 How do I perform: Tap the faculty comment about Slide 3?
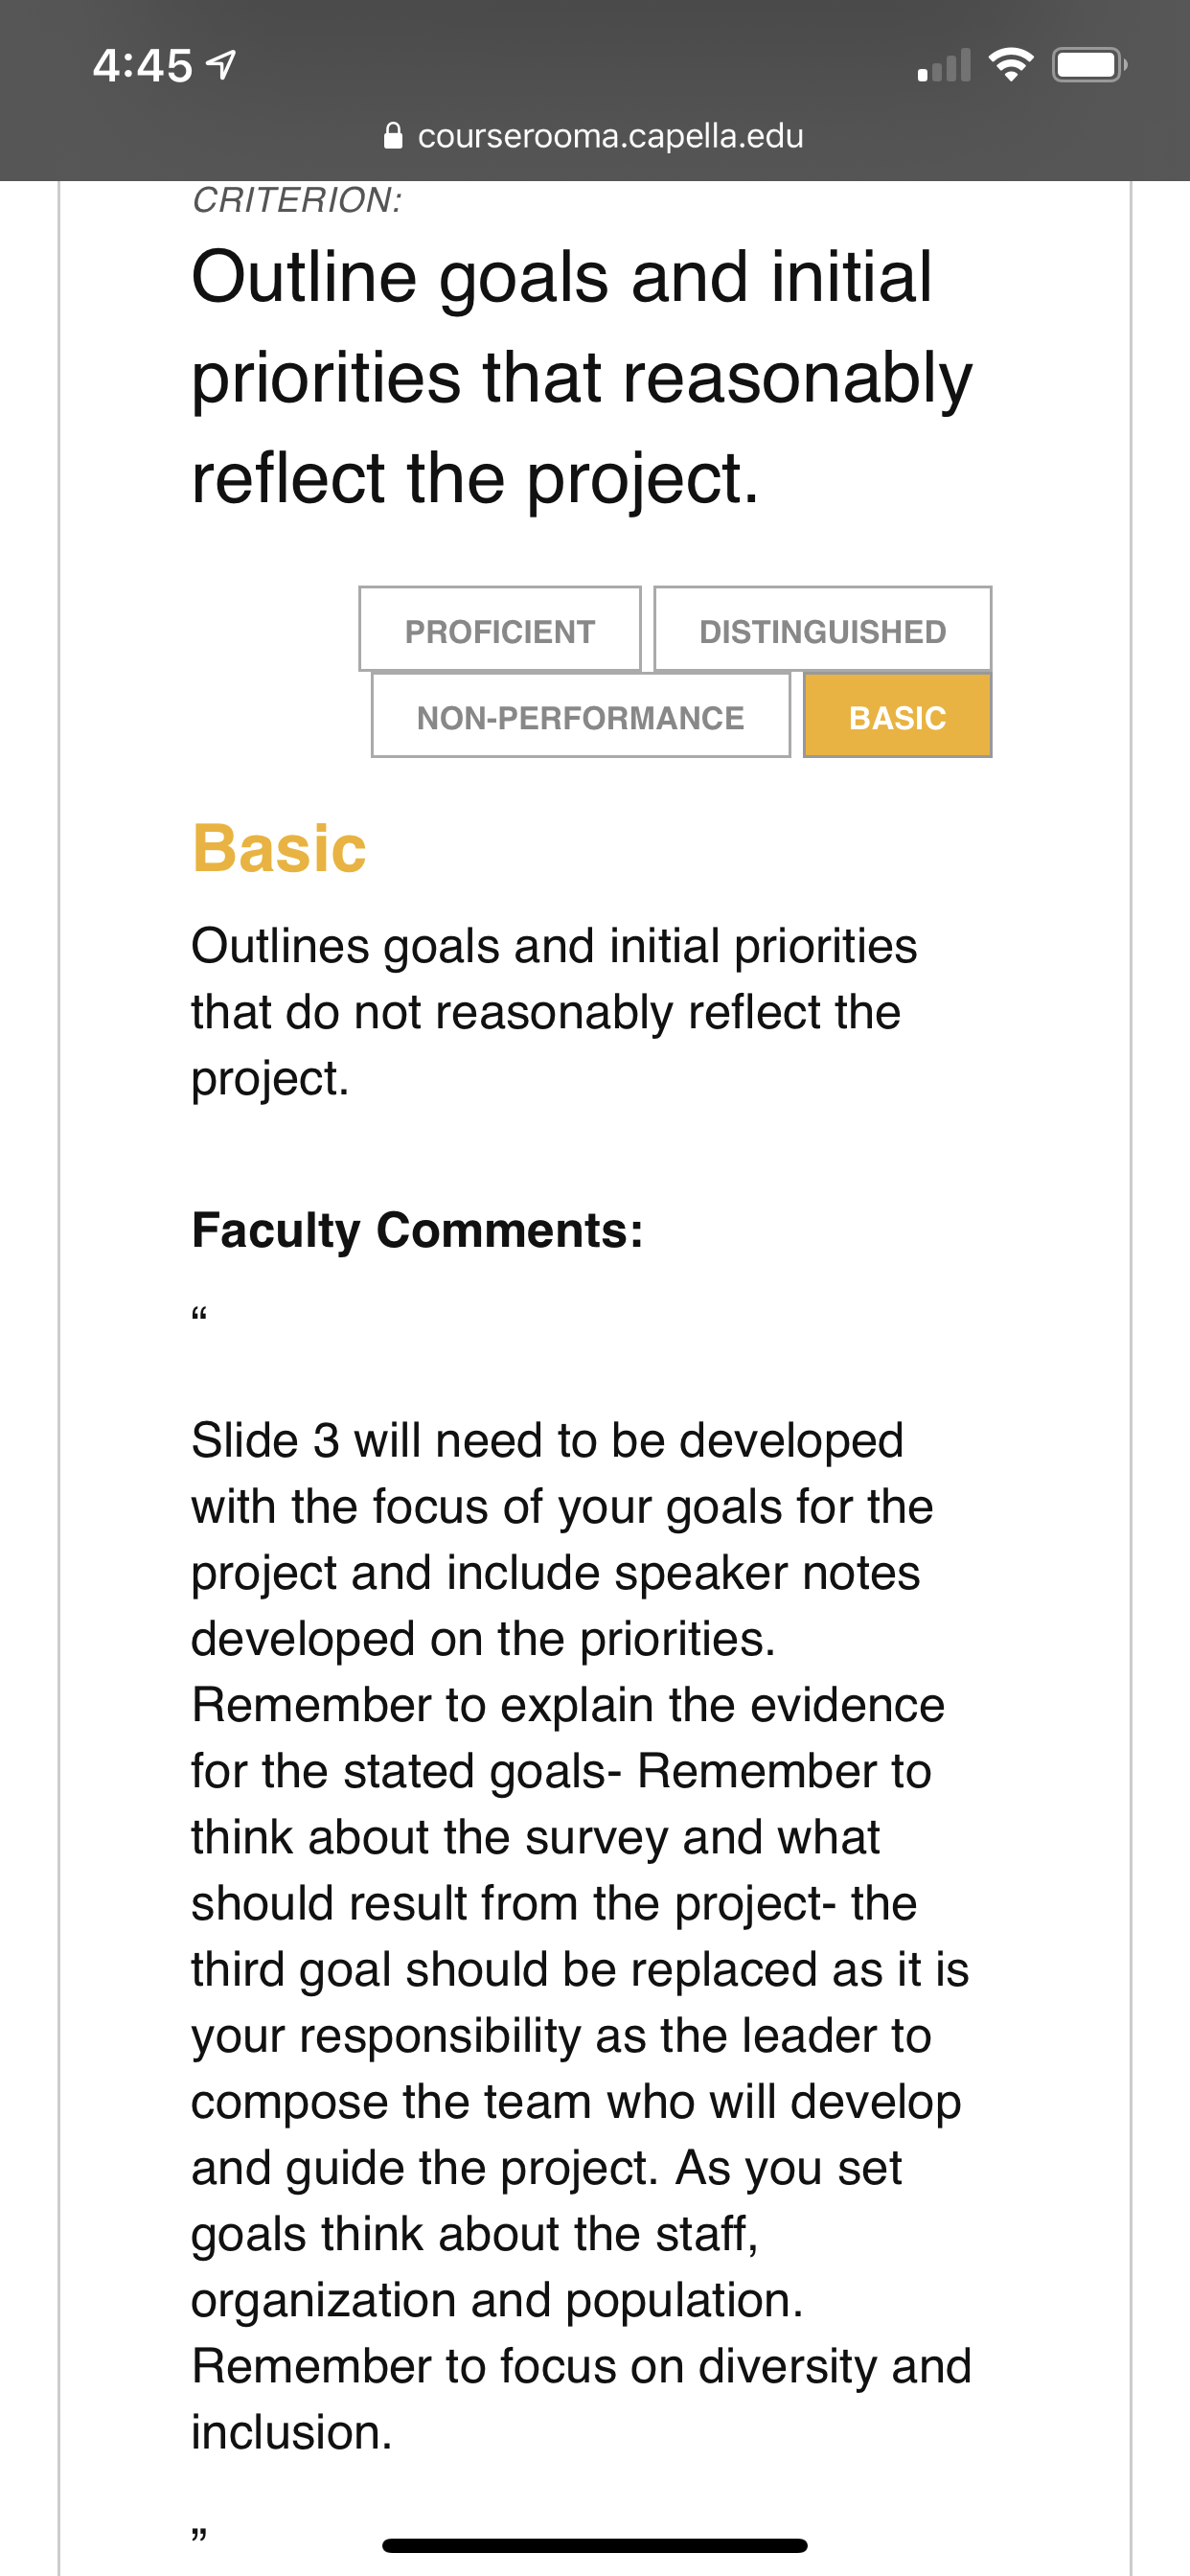pyautogui.click(x=582, y=1936)
